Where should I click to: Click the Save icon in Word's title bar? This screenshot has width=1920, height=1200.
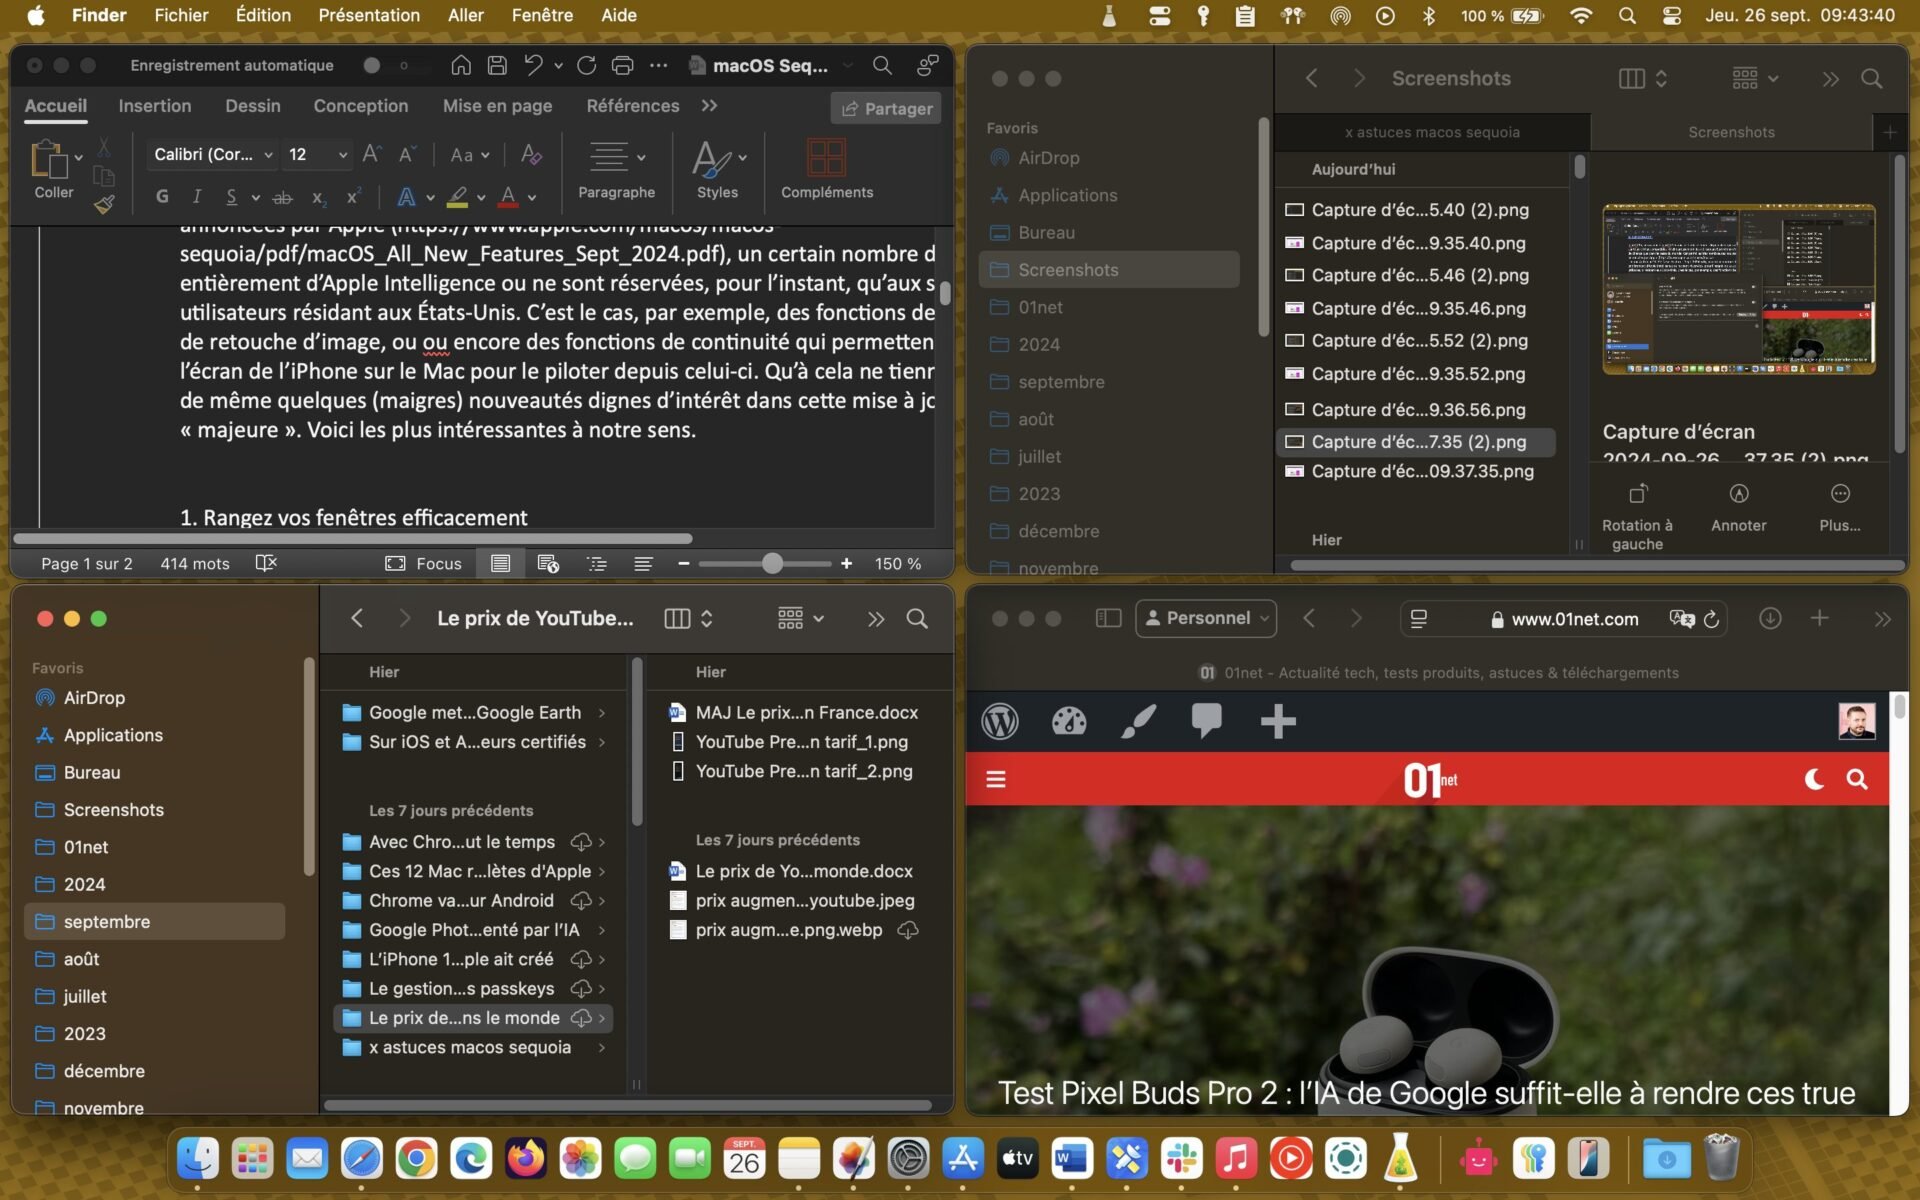pyautogui.click(x=497, y=65)
